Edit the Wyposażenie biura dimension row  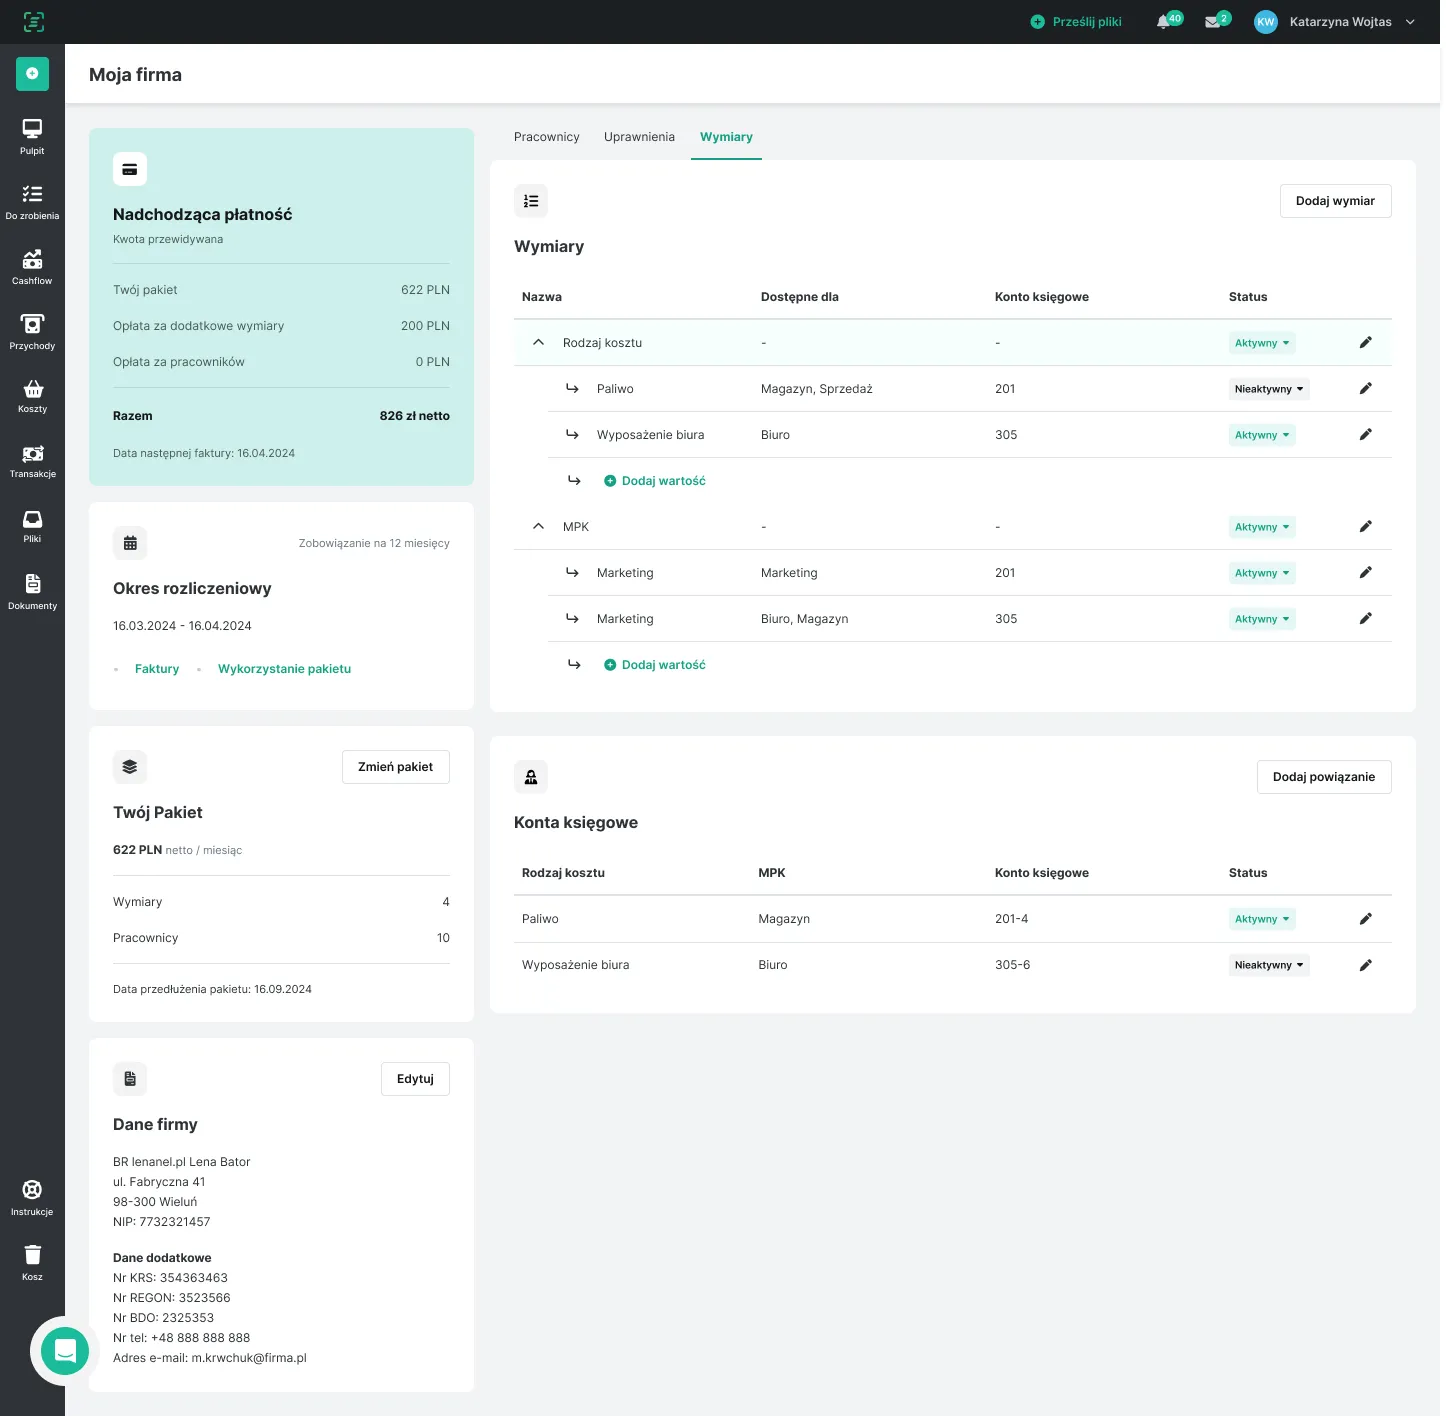[x=1366, y=435]
